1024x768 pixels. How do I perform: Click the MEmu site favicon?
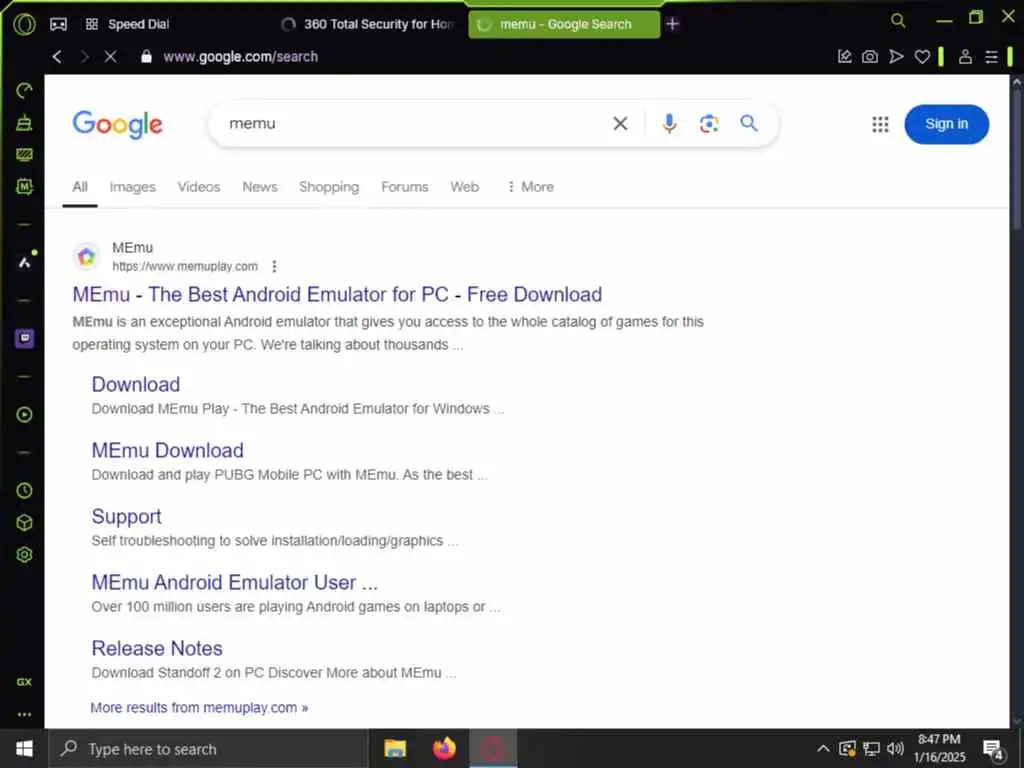pyautogui.click(x=86, y=257)
